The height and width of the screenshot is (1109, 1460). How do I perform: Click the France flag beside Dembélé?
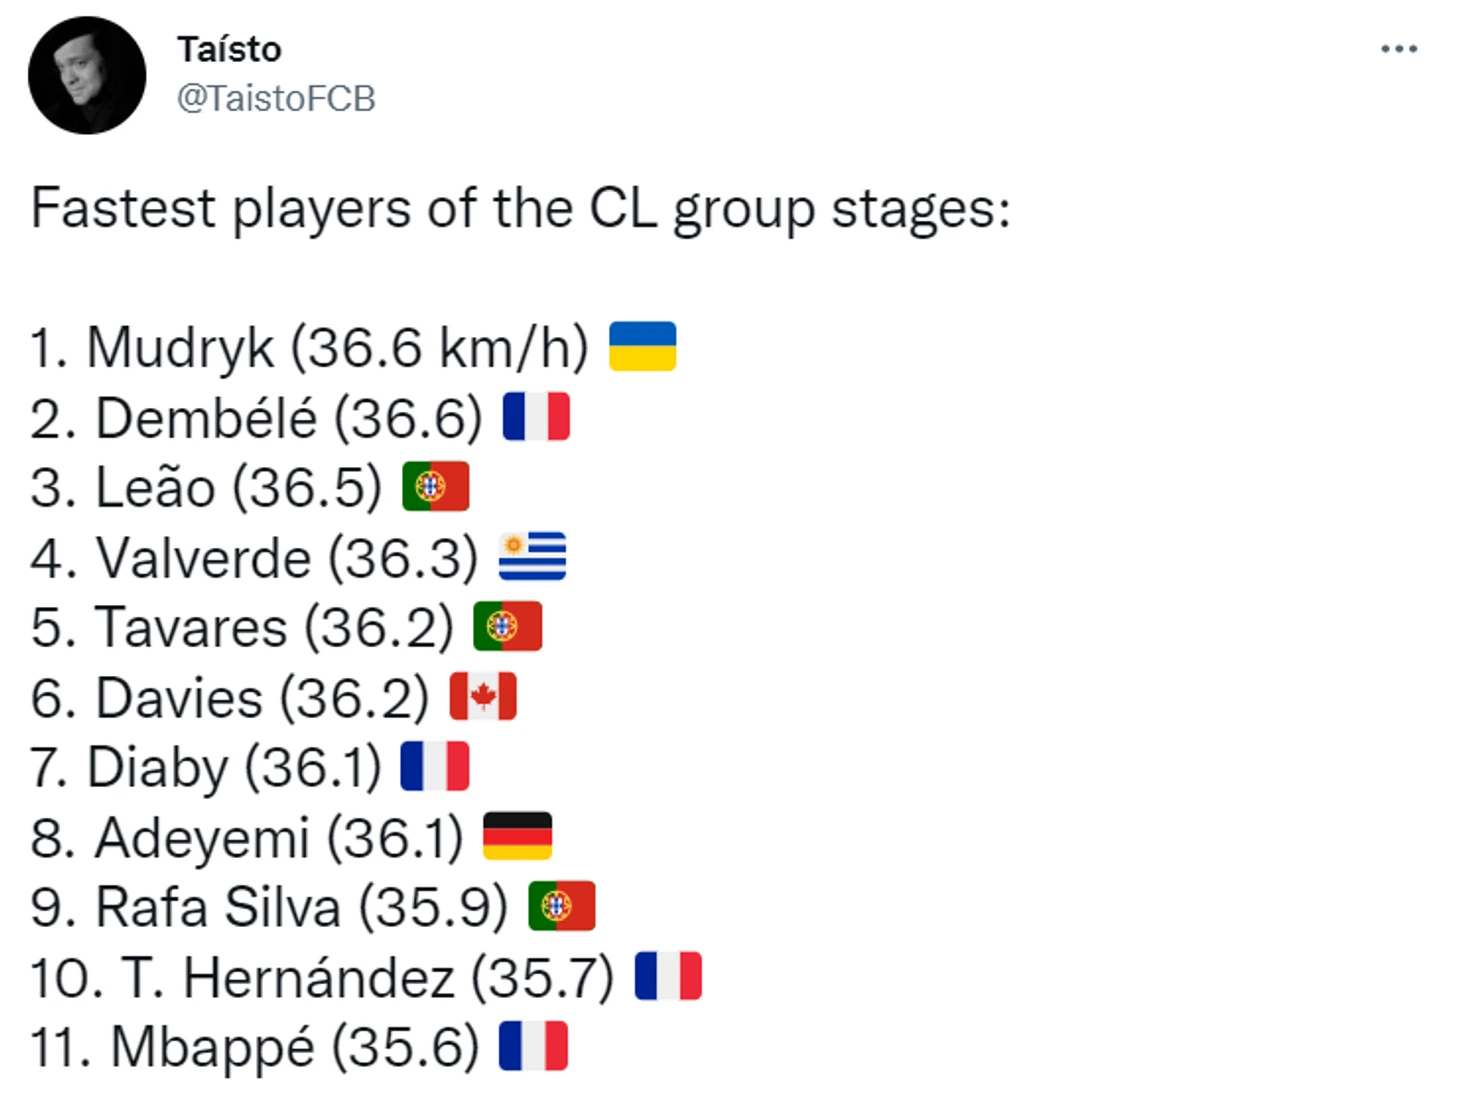(x=536, y=417)
